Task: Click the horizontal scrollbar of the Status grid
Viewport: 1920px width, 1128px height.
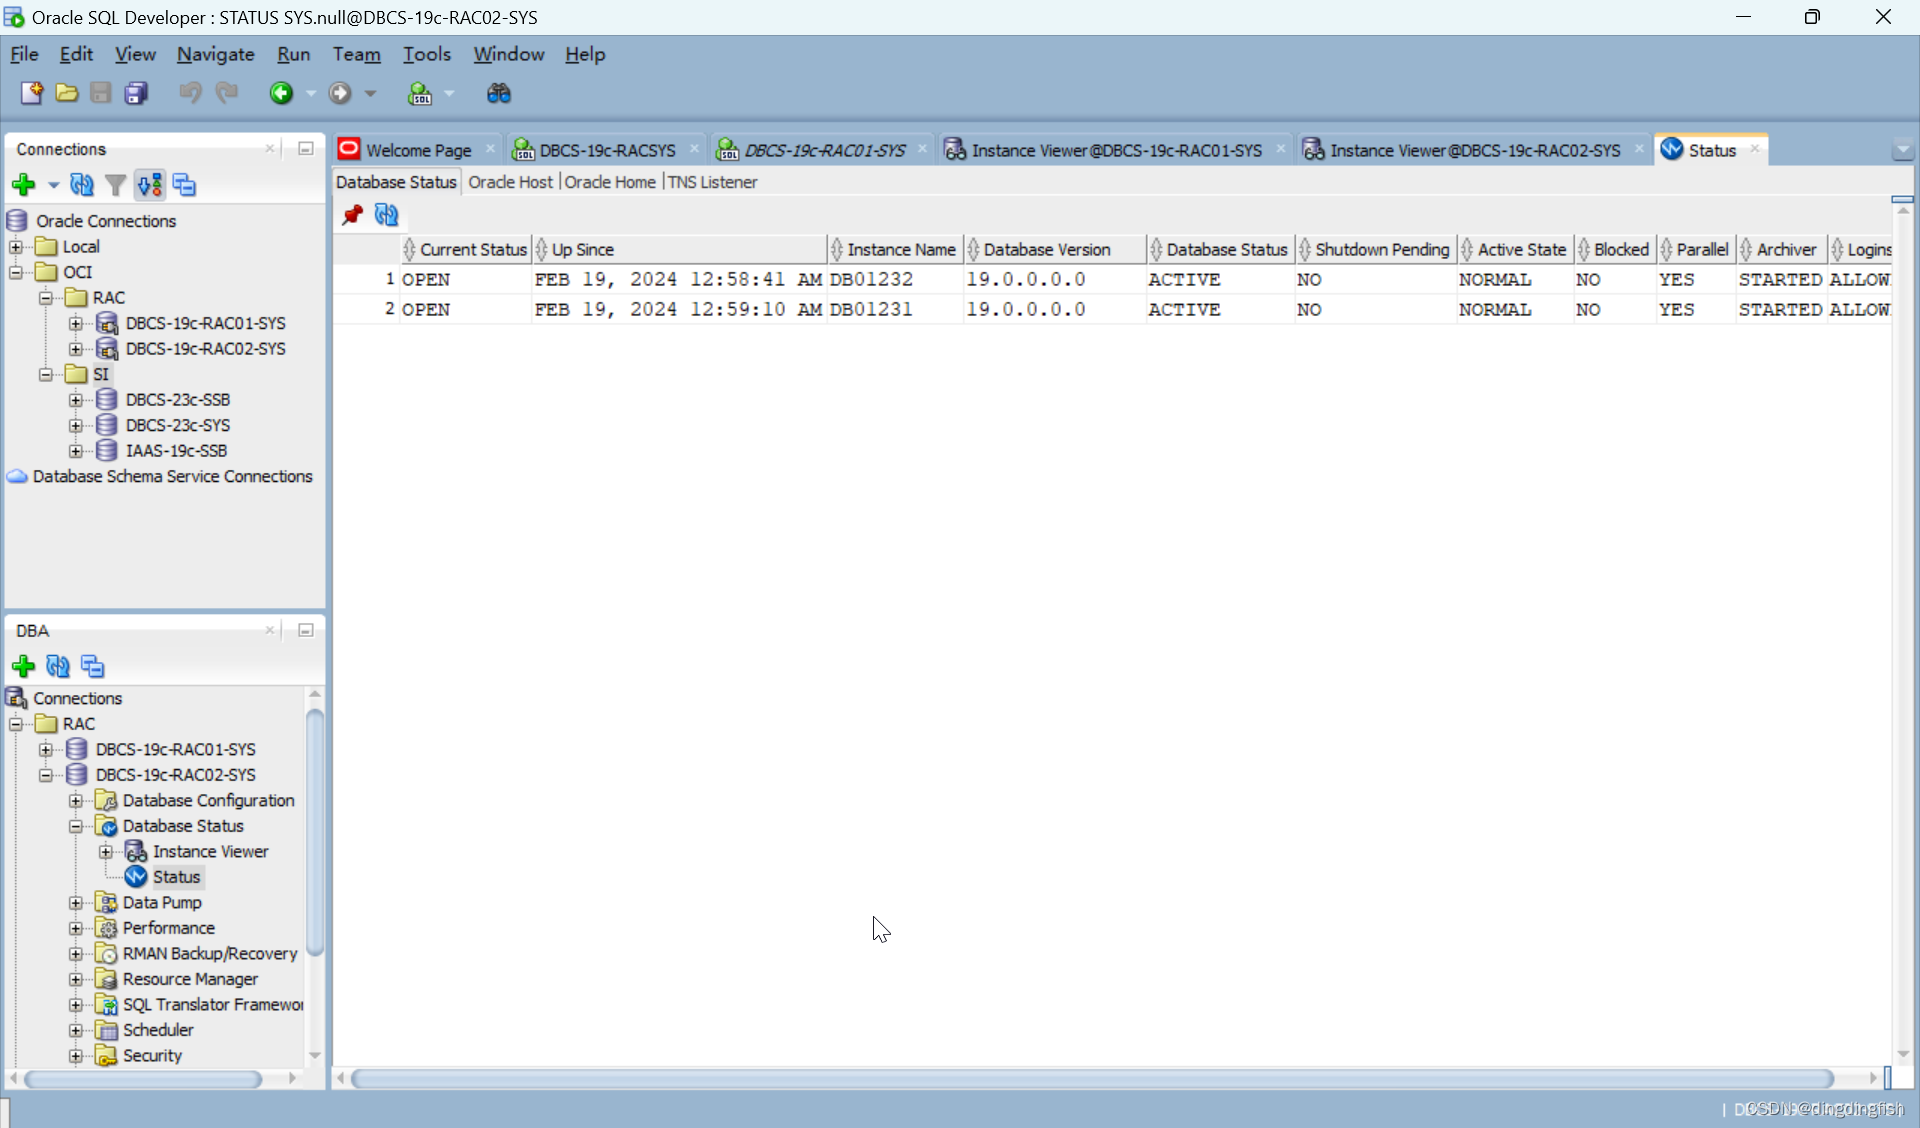Action: [1092, 1078]
